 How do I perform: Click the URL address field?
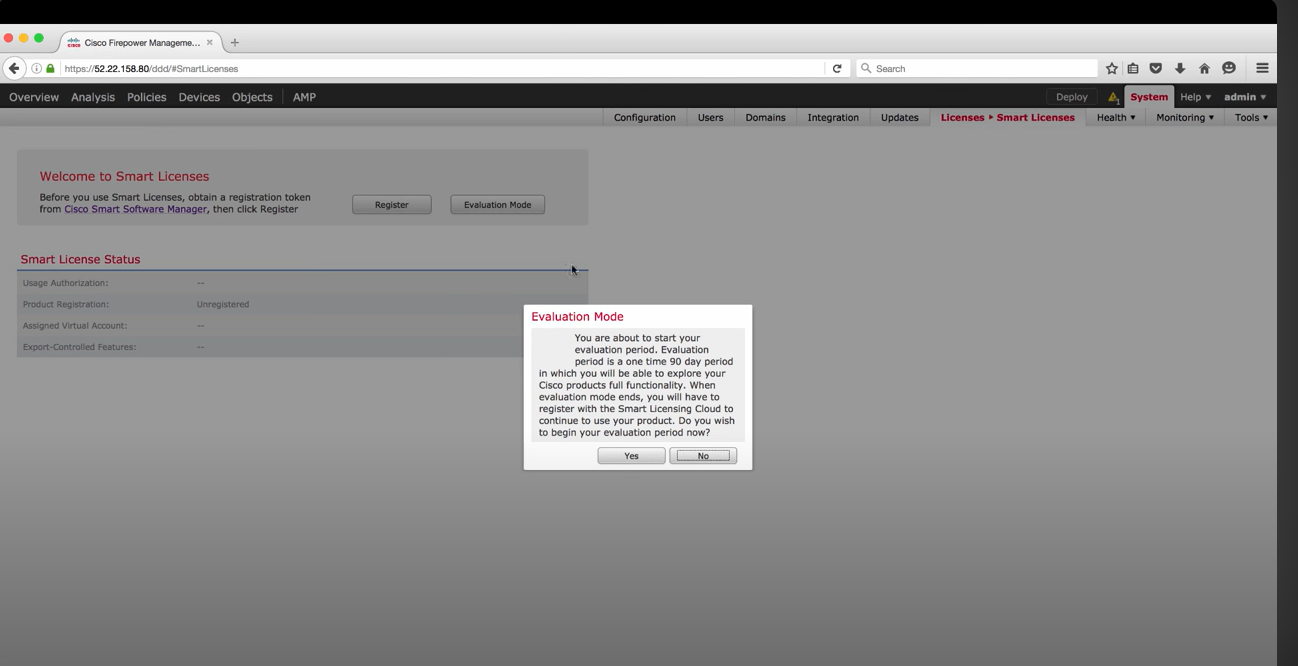coord(440,68)
